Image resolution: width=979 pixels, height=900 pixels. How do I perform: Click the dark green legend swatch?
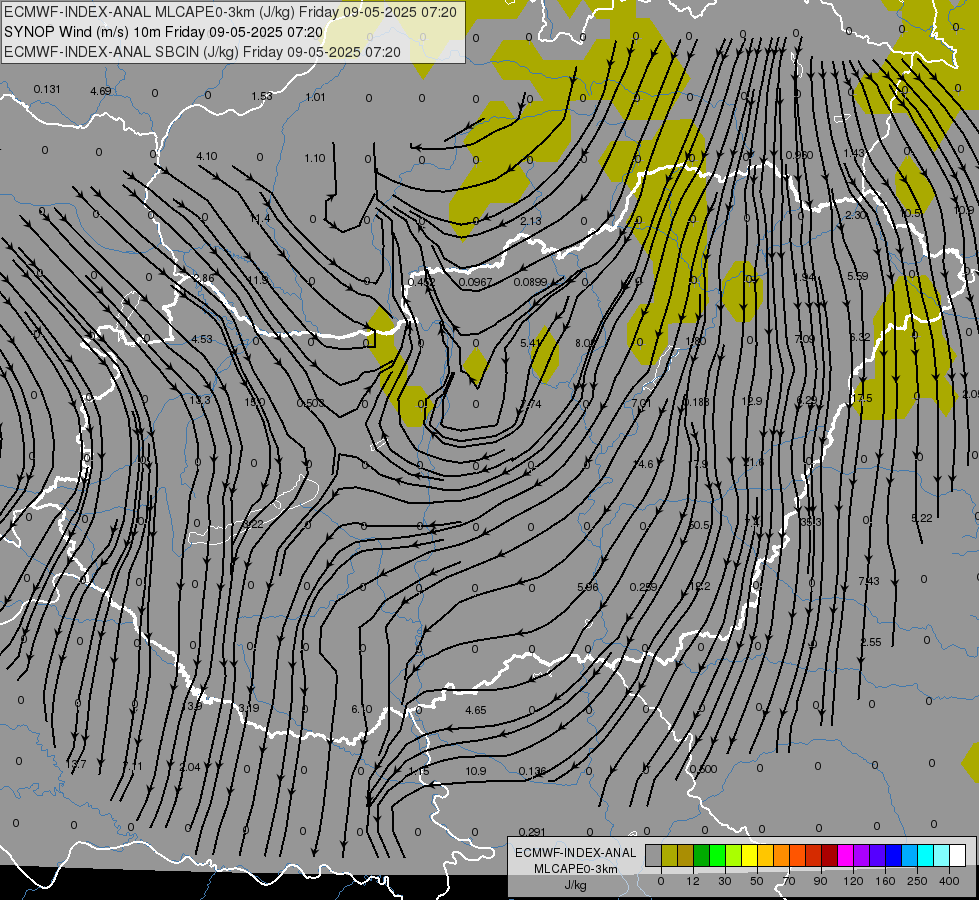[702, 855]
